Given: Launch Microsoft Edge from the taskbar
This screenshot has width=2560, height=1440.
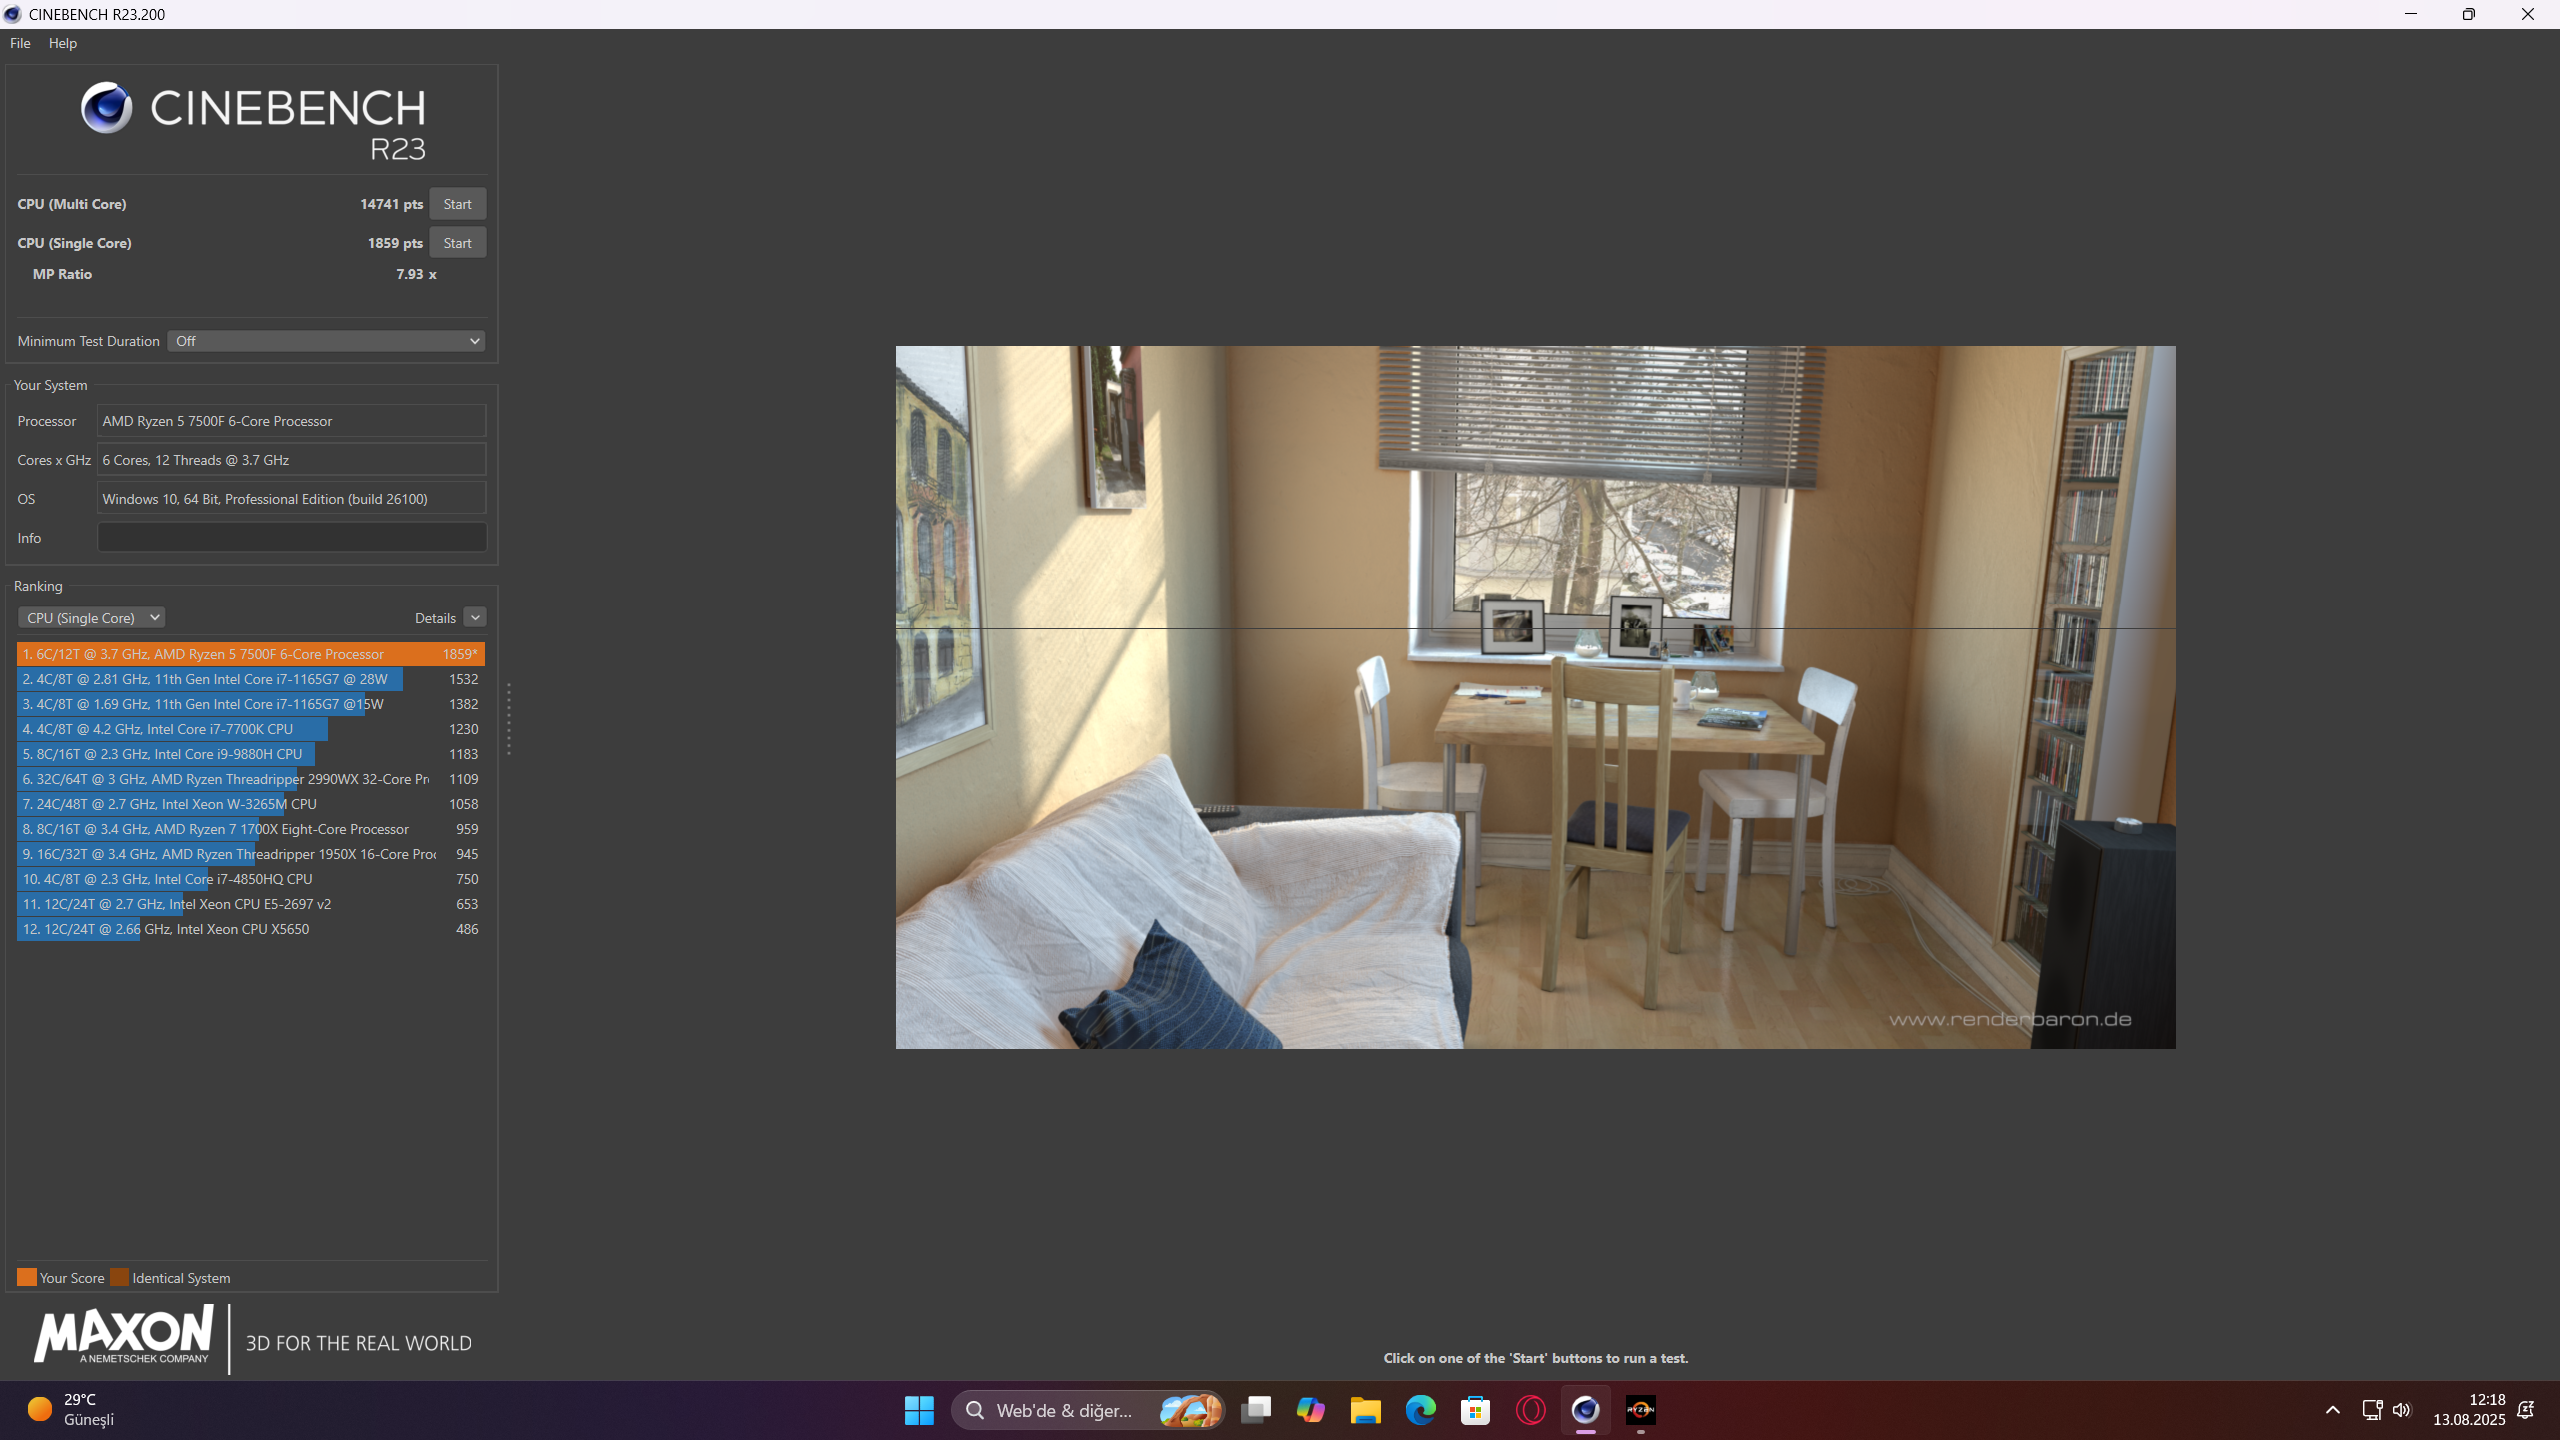Looking at the screenshot, I should coord(1421,1410).
